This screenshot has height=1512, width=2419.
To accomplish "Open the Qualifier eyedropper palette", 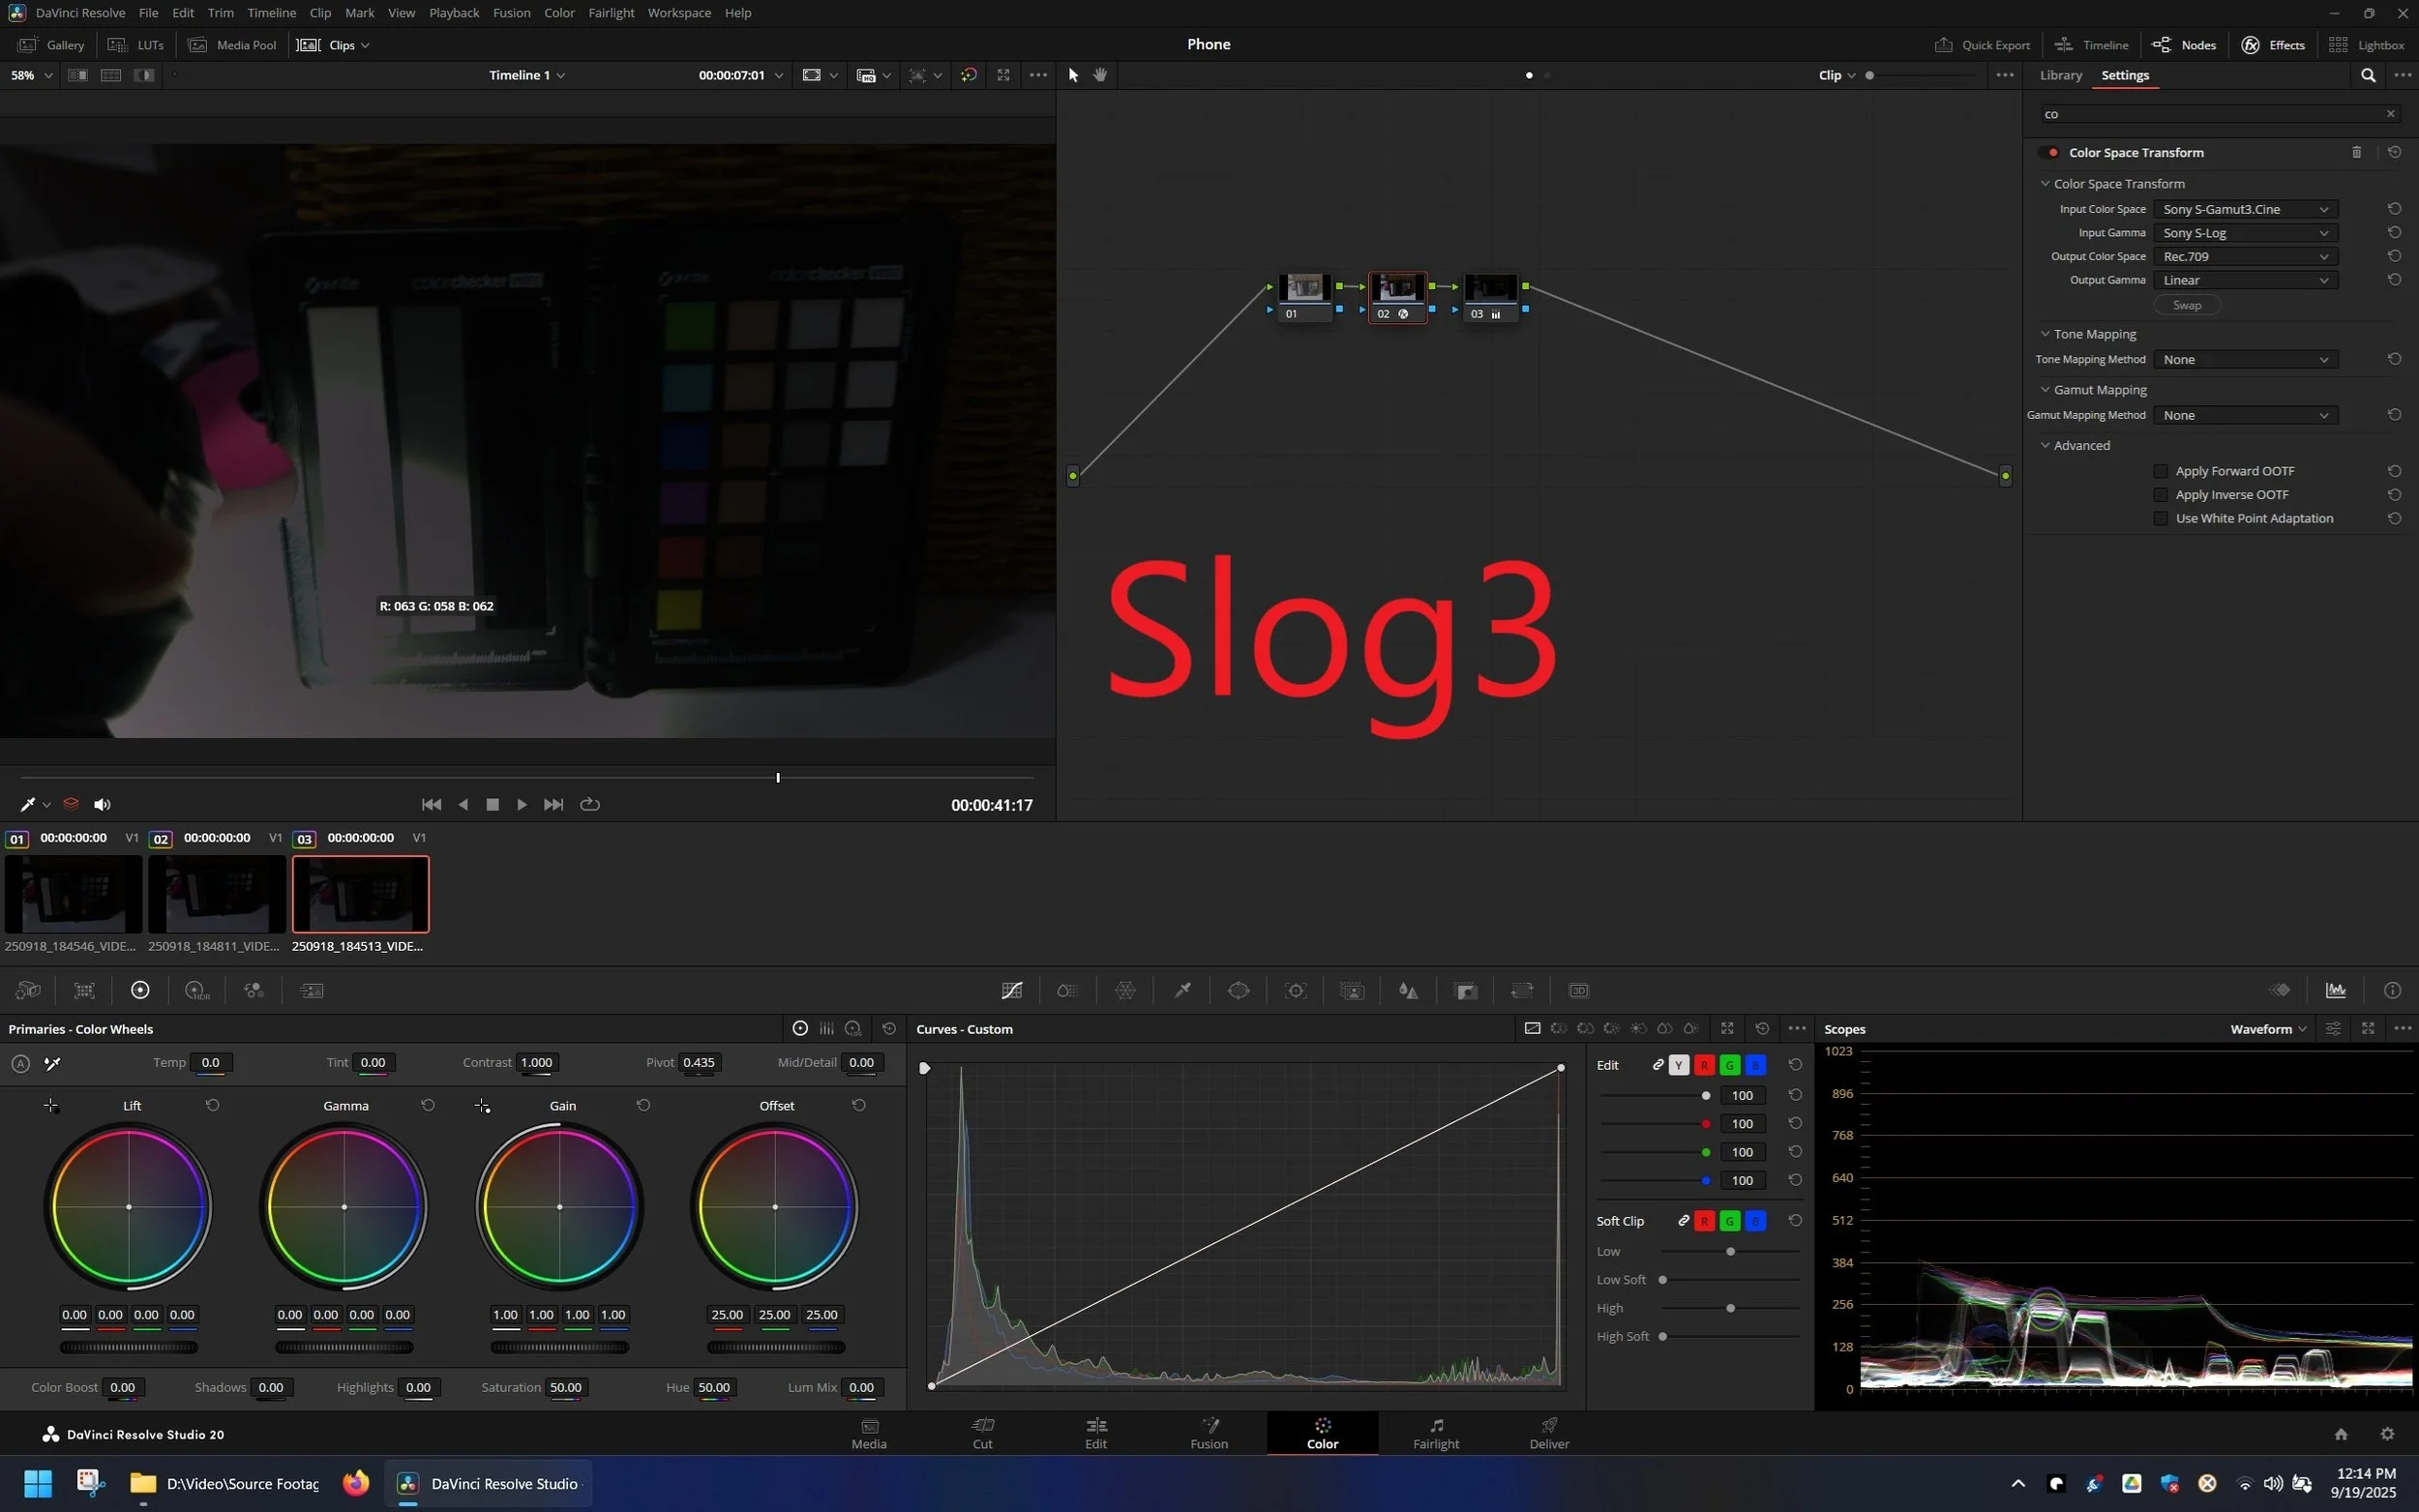I will tap(1182, 991).
